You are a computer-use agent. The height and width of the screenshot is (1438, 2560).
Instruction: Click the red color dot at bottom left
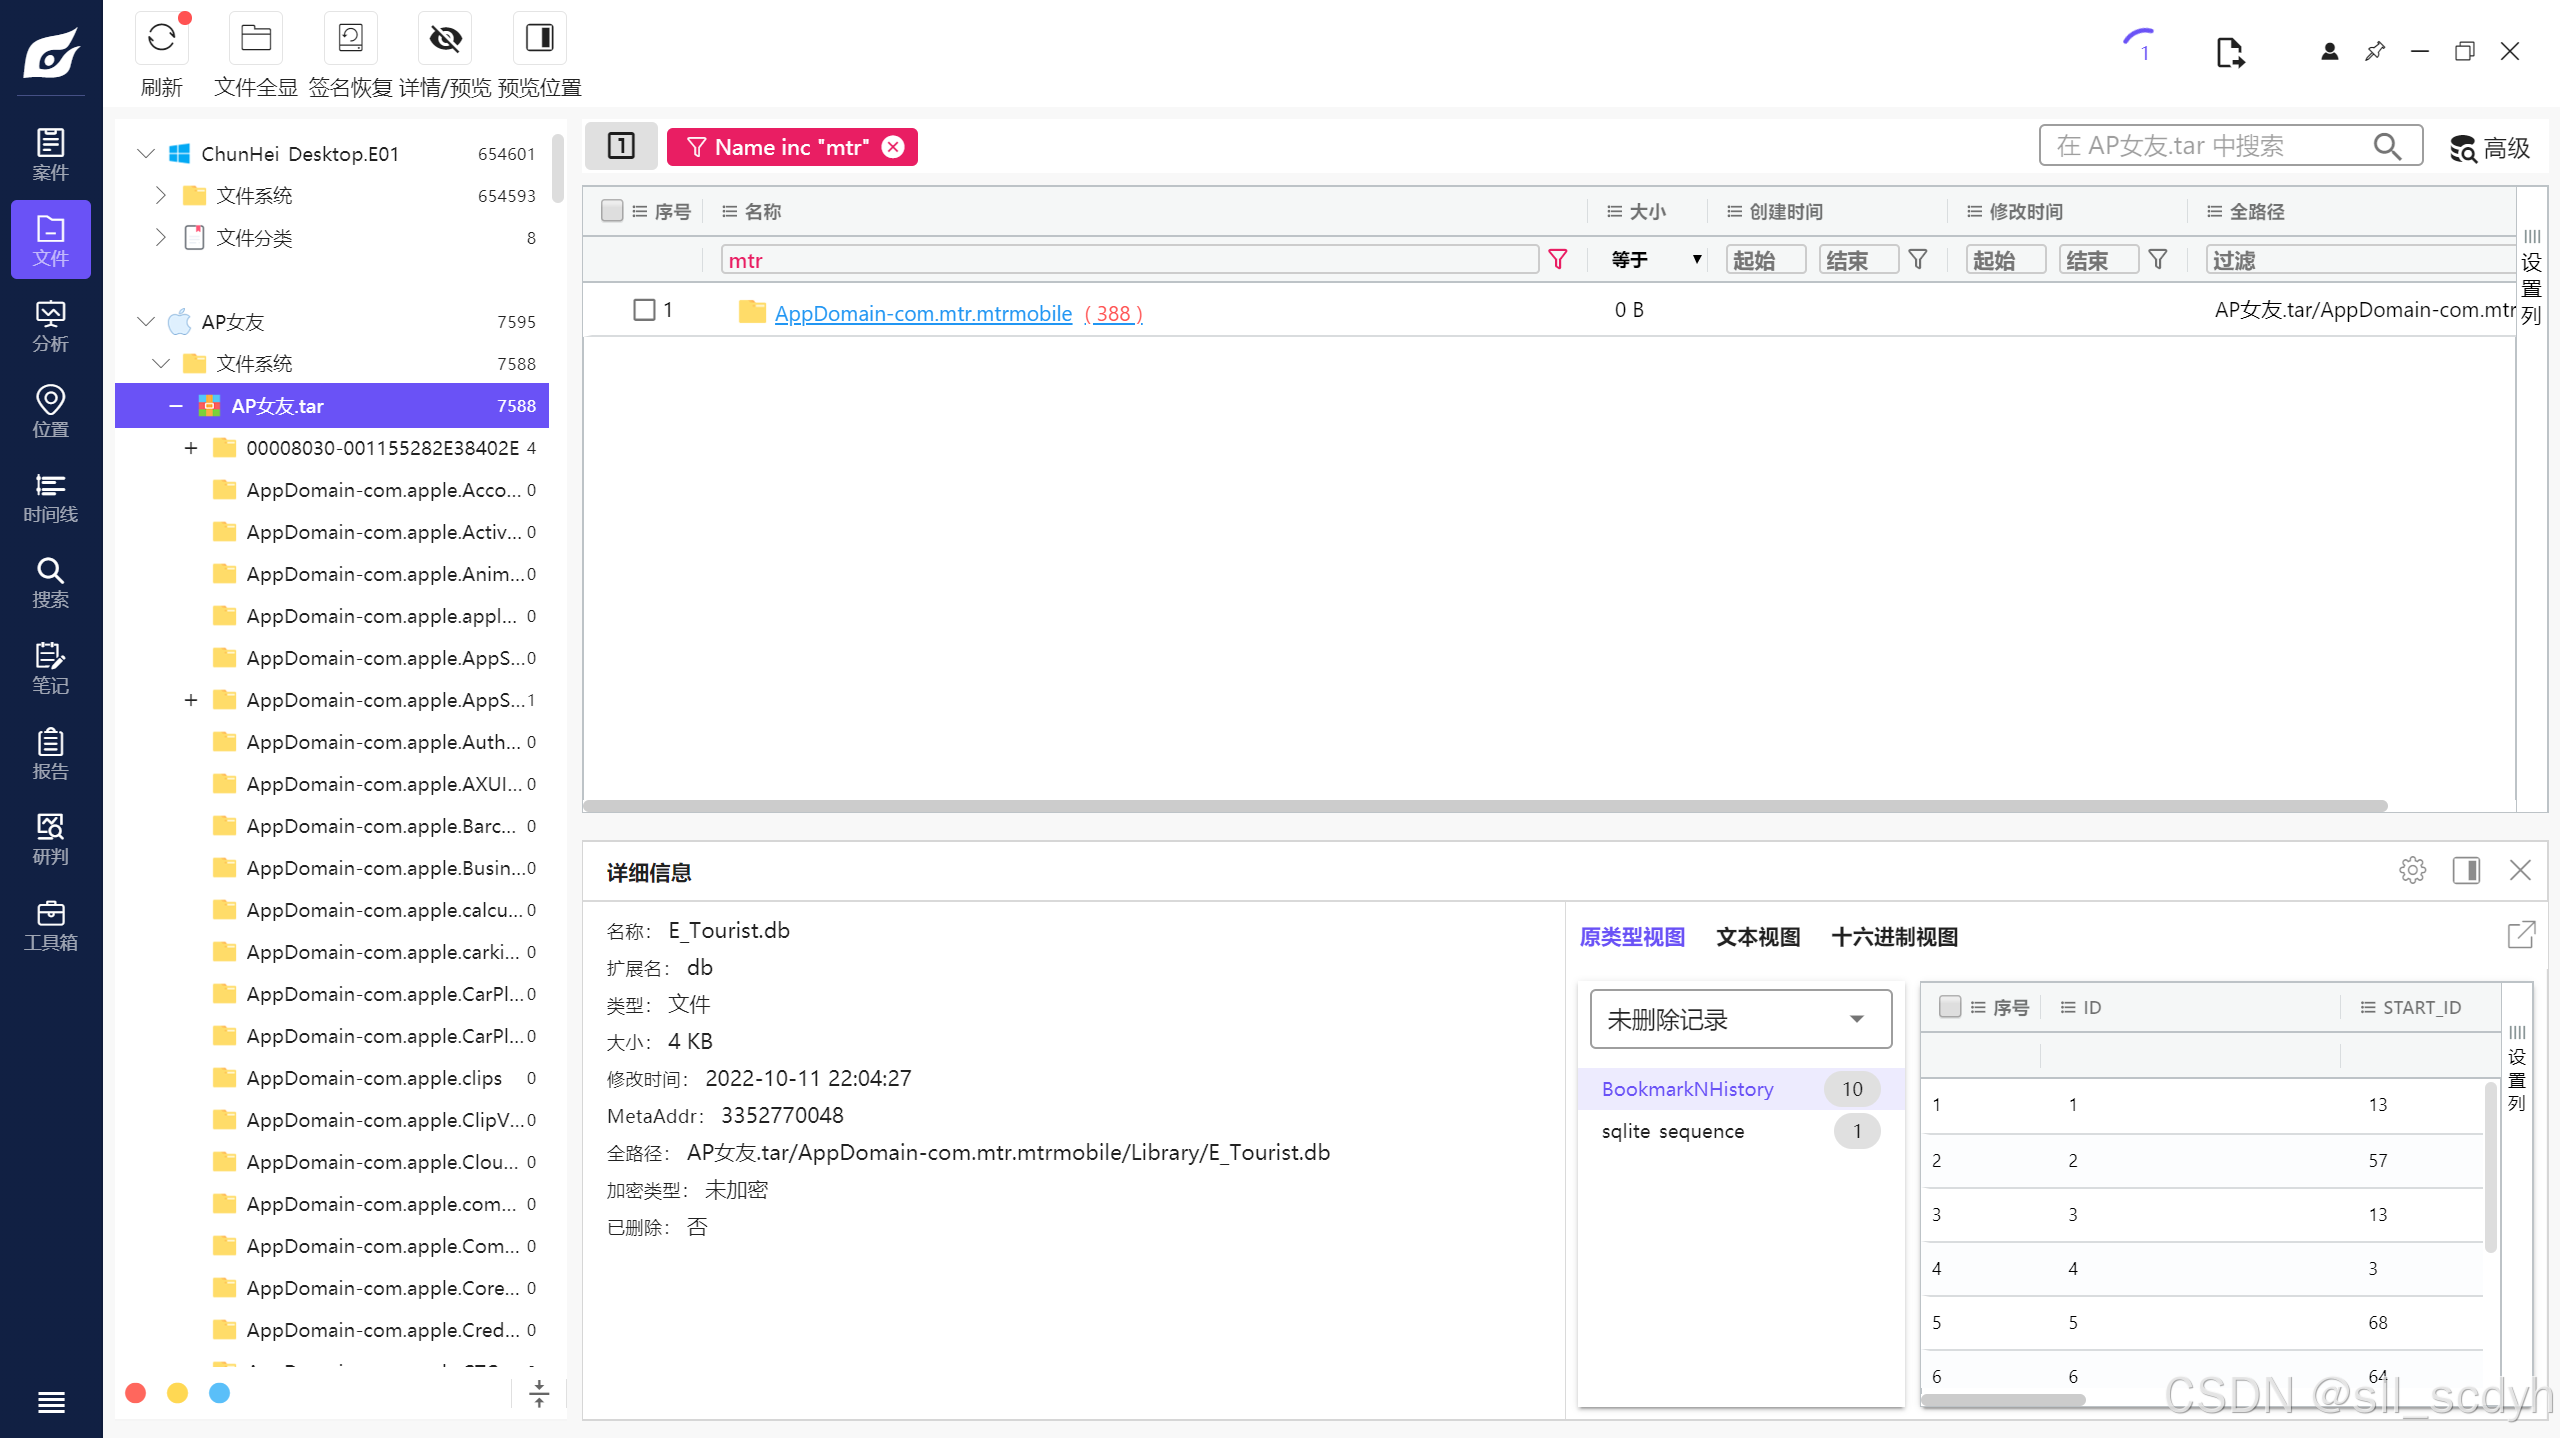tap(136, 1393)
